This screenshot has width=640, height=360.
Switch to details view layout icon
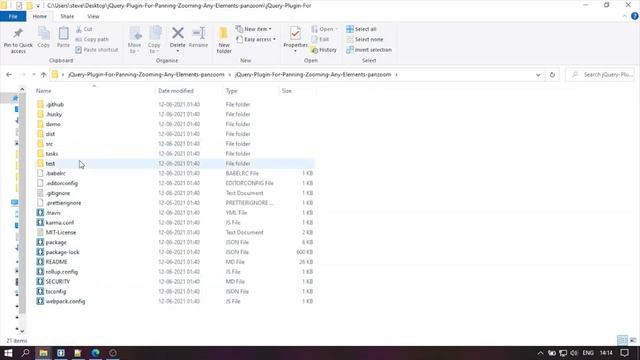622,340
